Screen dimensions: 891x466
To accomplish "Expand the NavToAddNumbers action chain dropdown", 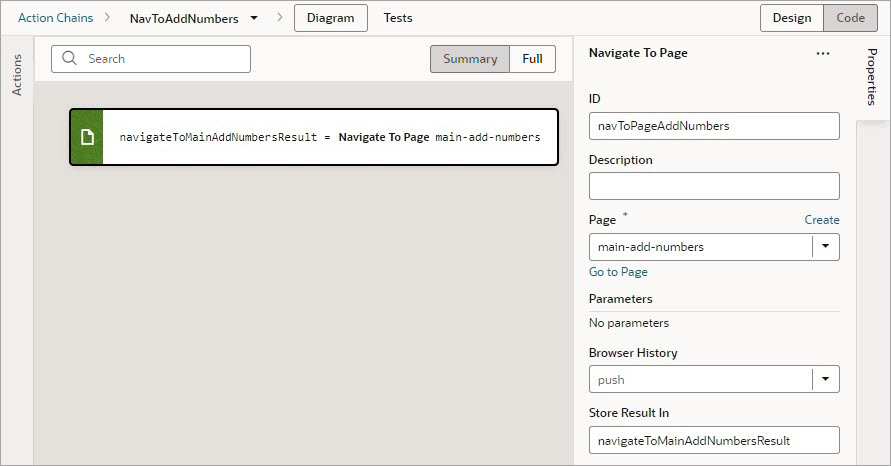I will coord(255,18).
